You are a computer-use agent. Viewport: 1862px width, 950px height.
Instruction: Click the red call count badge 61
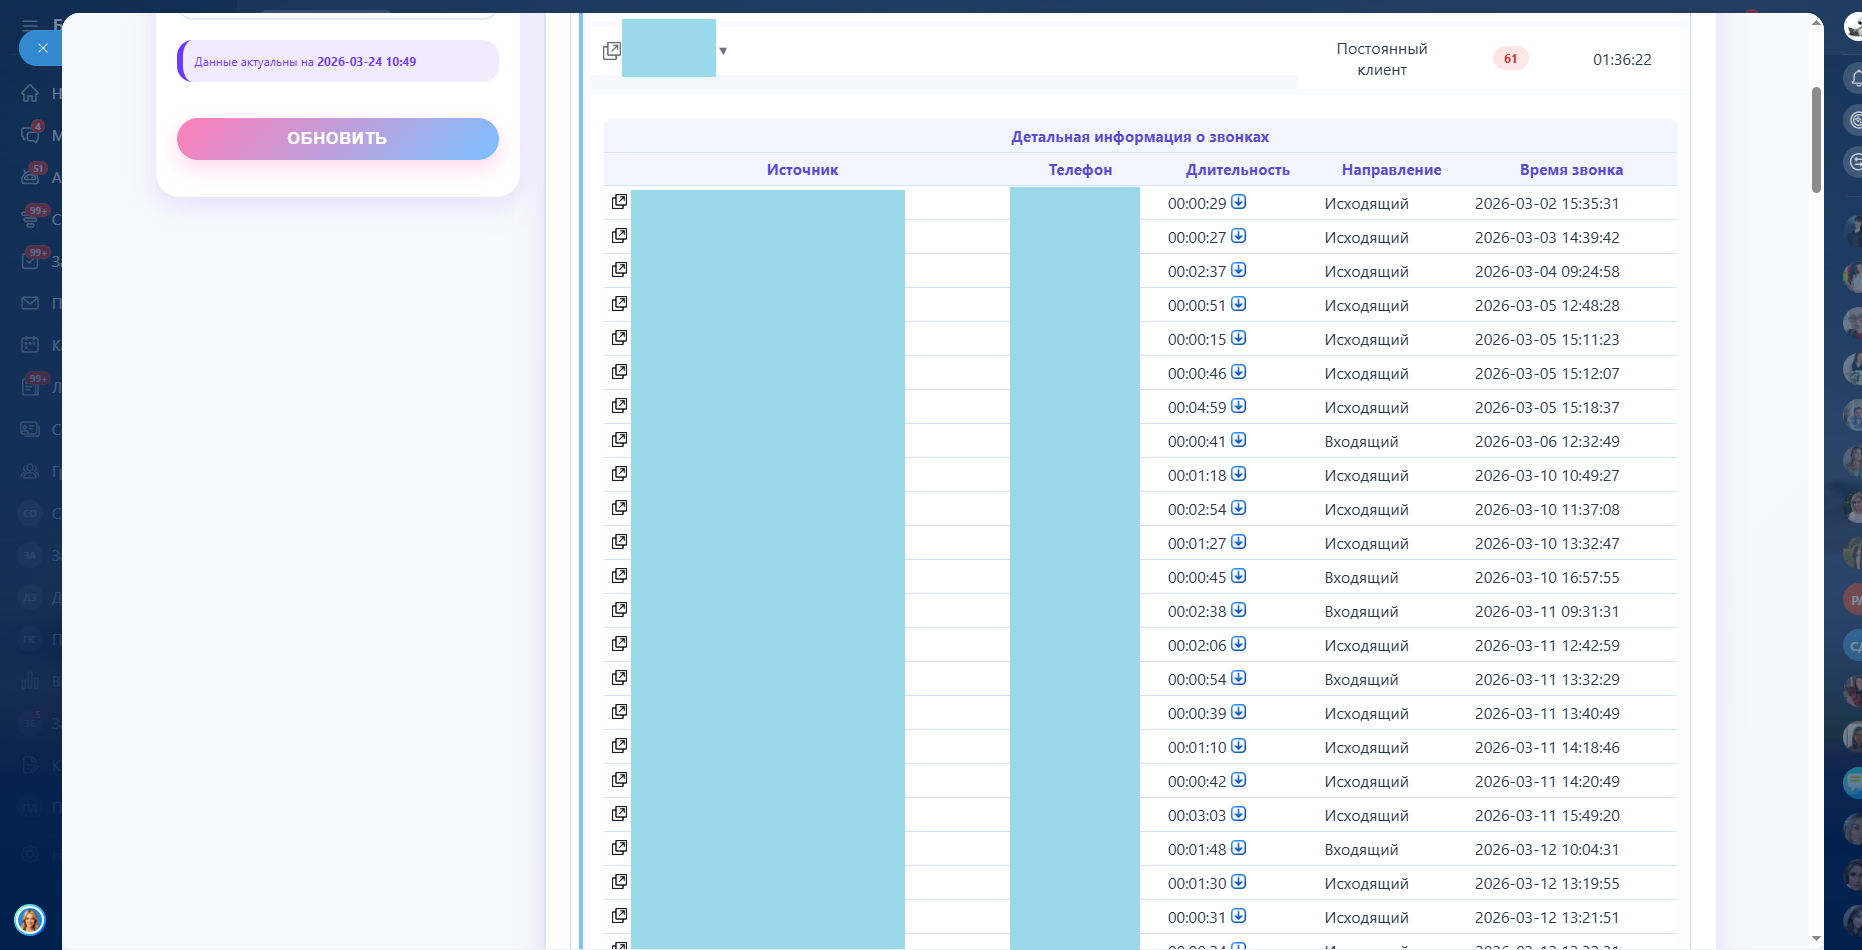[1510, 59]
